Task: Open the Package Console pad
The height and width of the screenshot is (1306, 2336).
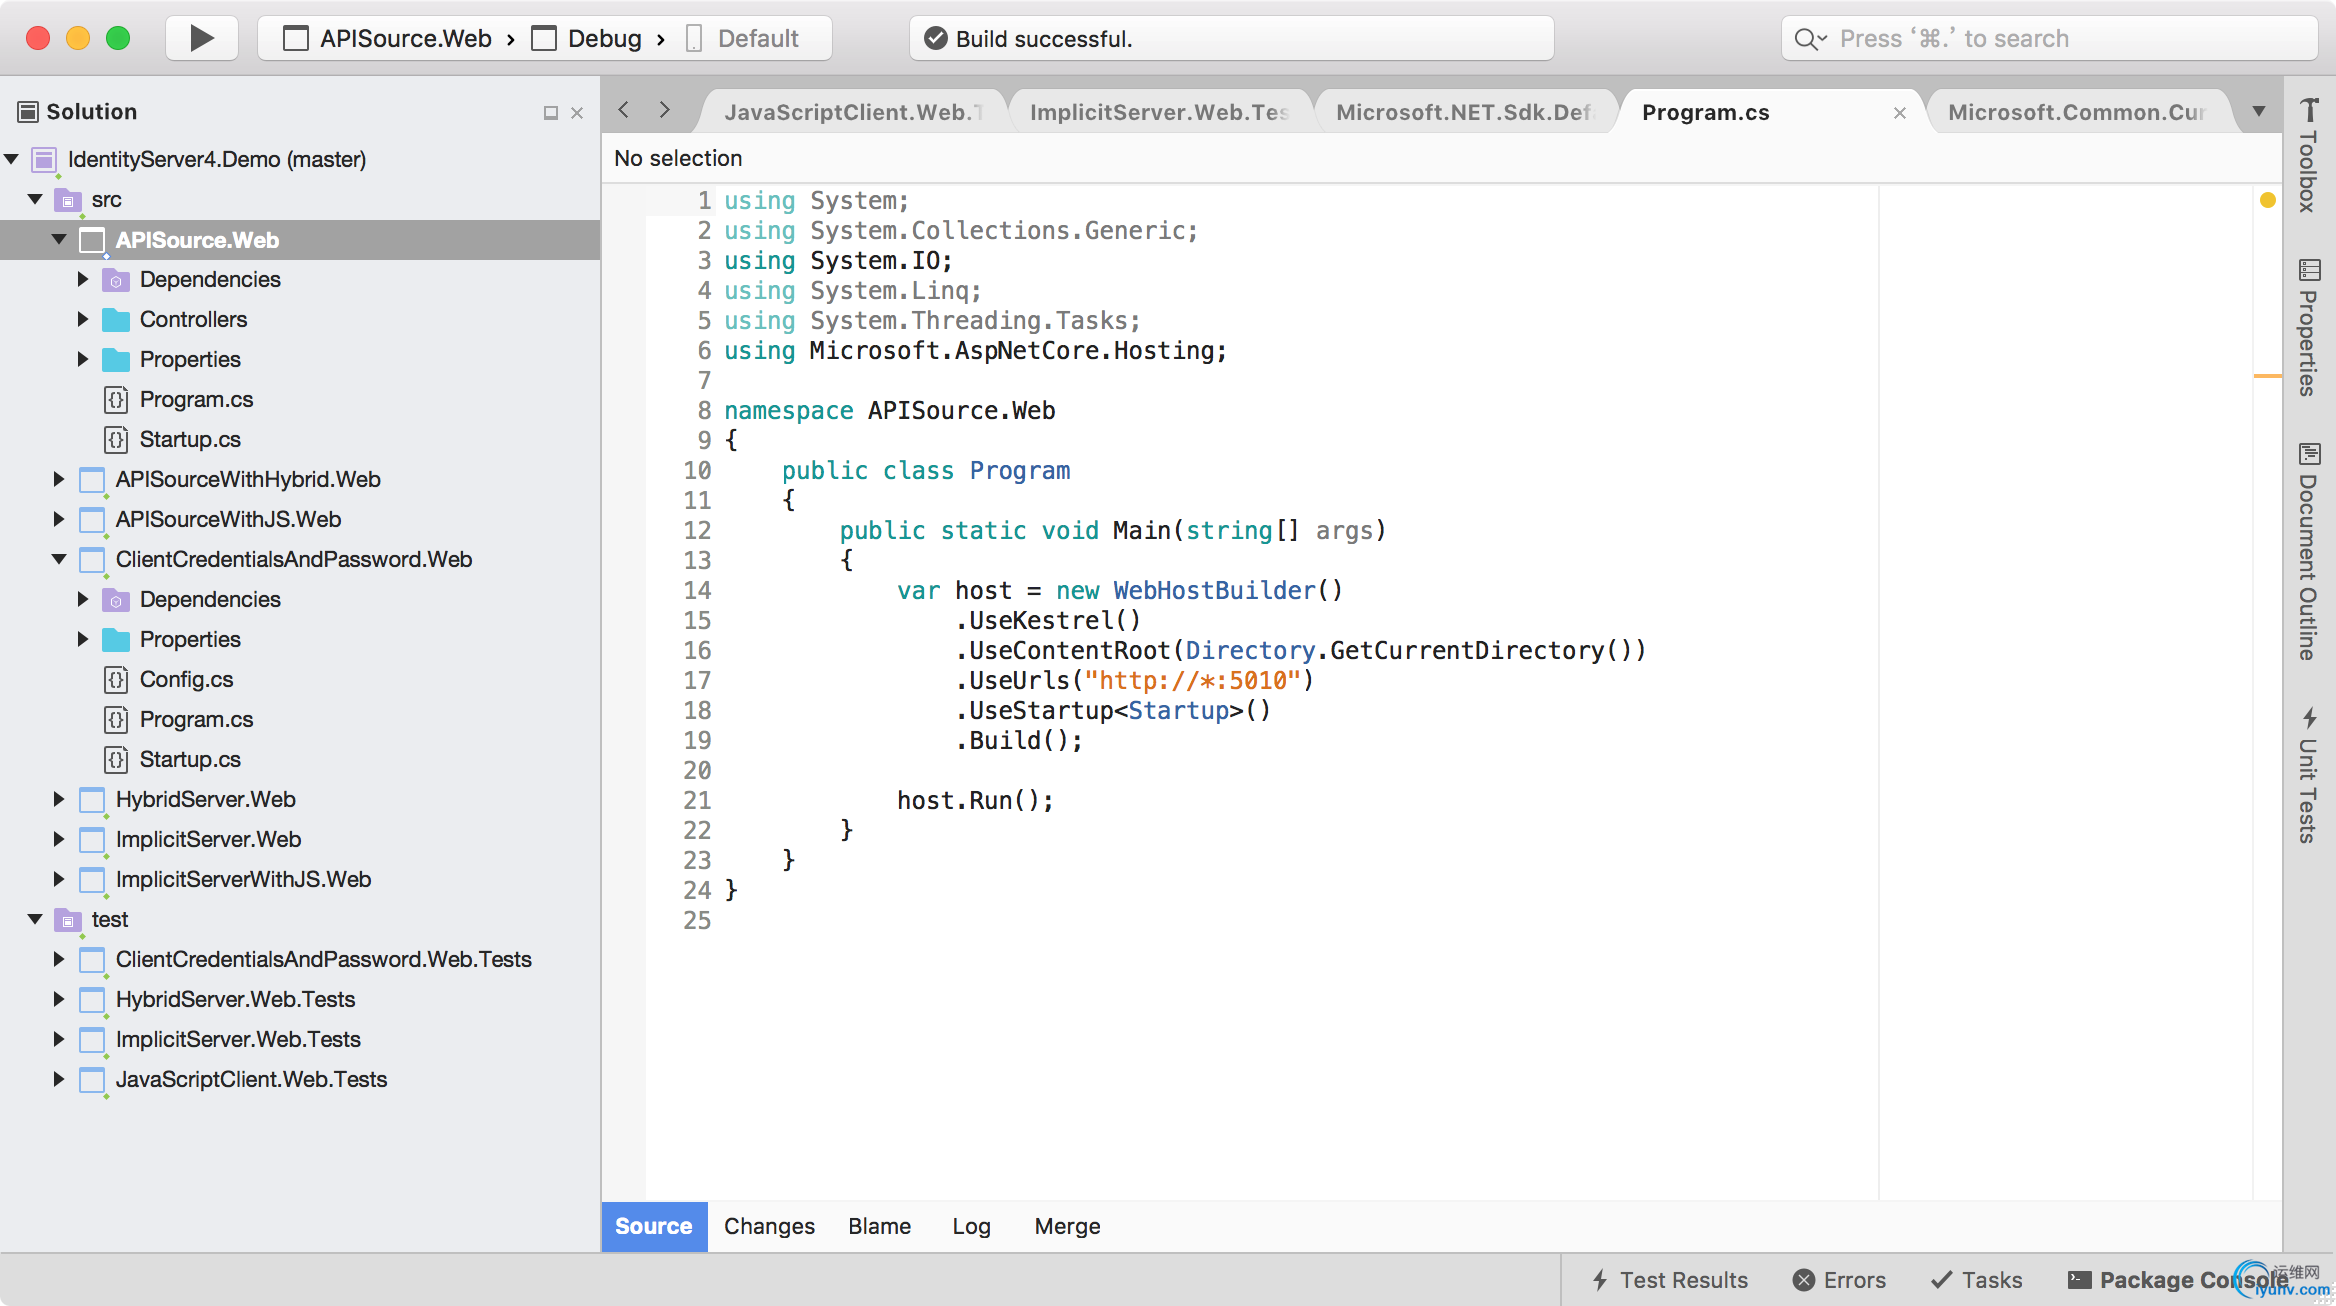Action: tap(2178, 1280)
